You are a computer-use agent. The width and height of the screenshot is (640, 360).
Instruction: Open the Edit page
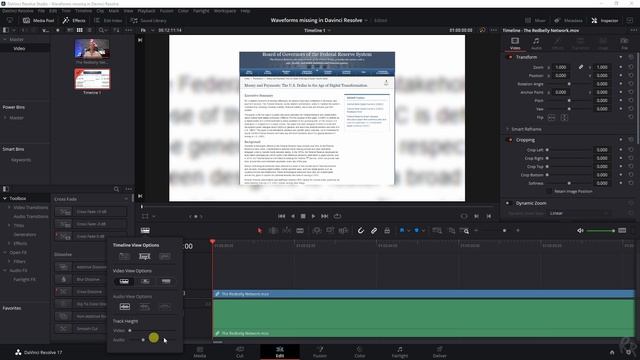[x=280, y=352]
